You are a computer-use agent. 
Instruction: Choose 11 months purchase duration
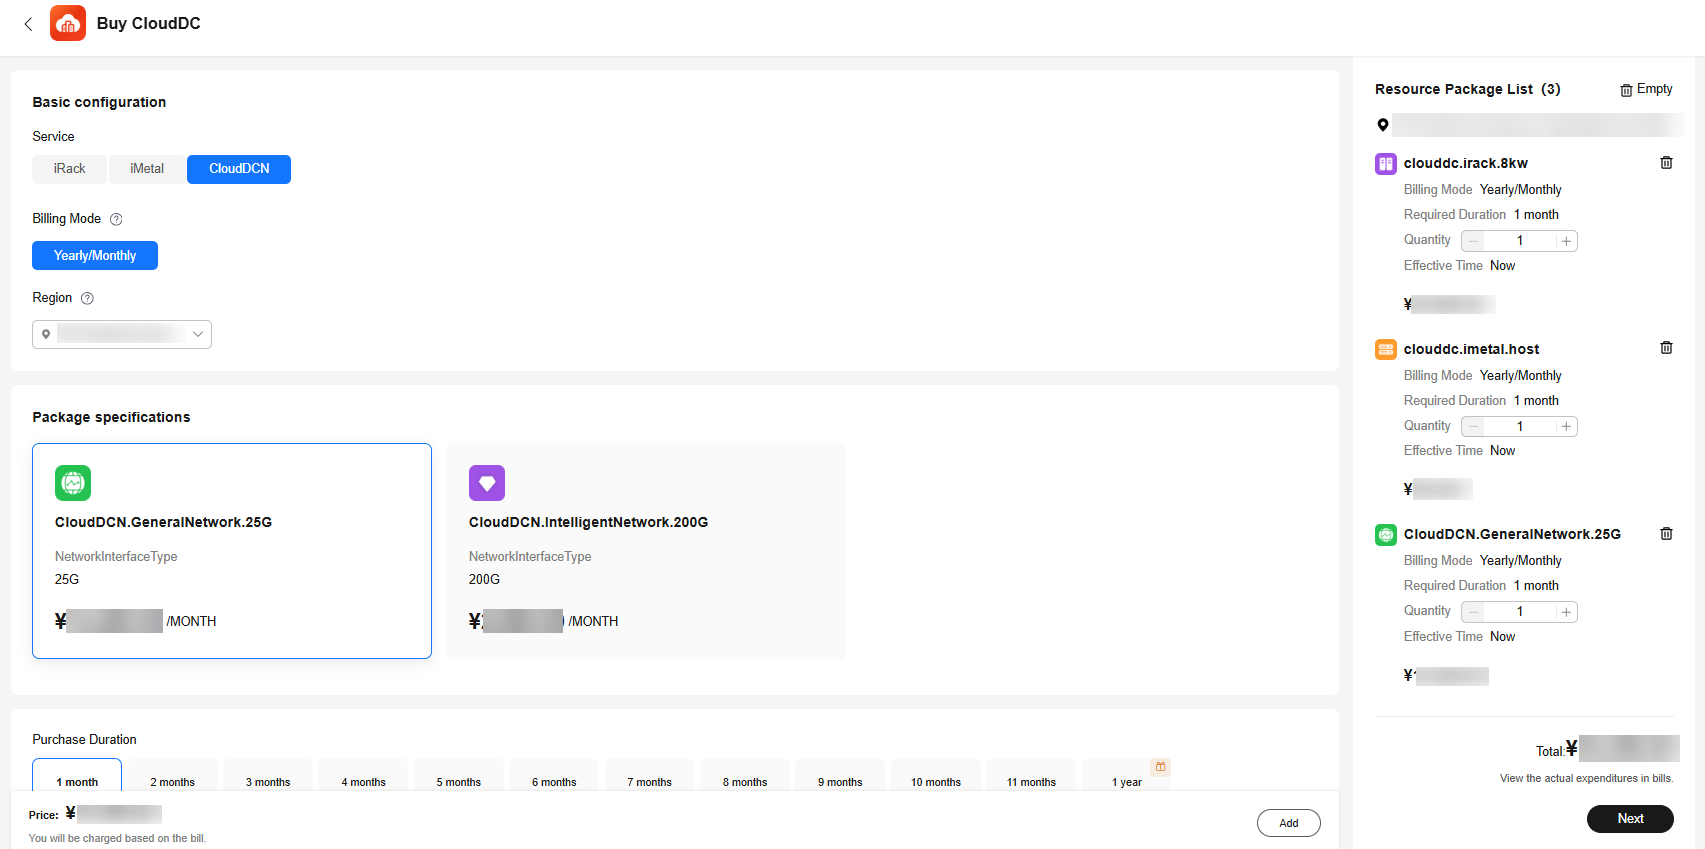click(1031, 776)
